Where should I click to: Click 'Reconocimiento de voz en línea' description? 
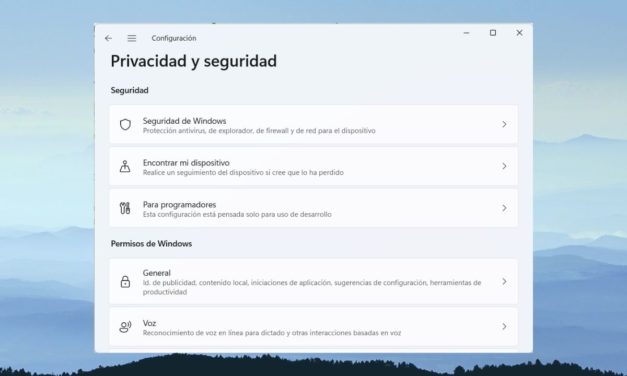[x=272, y=333]
